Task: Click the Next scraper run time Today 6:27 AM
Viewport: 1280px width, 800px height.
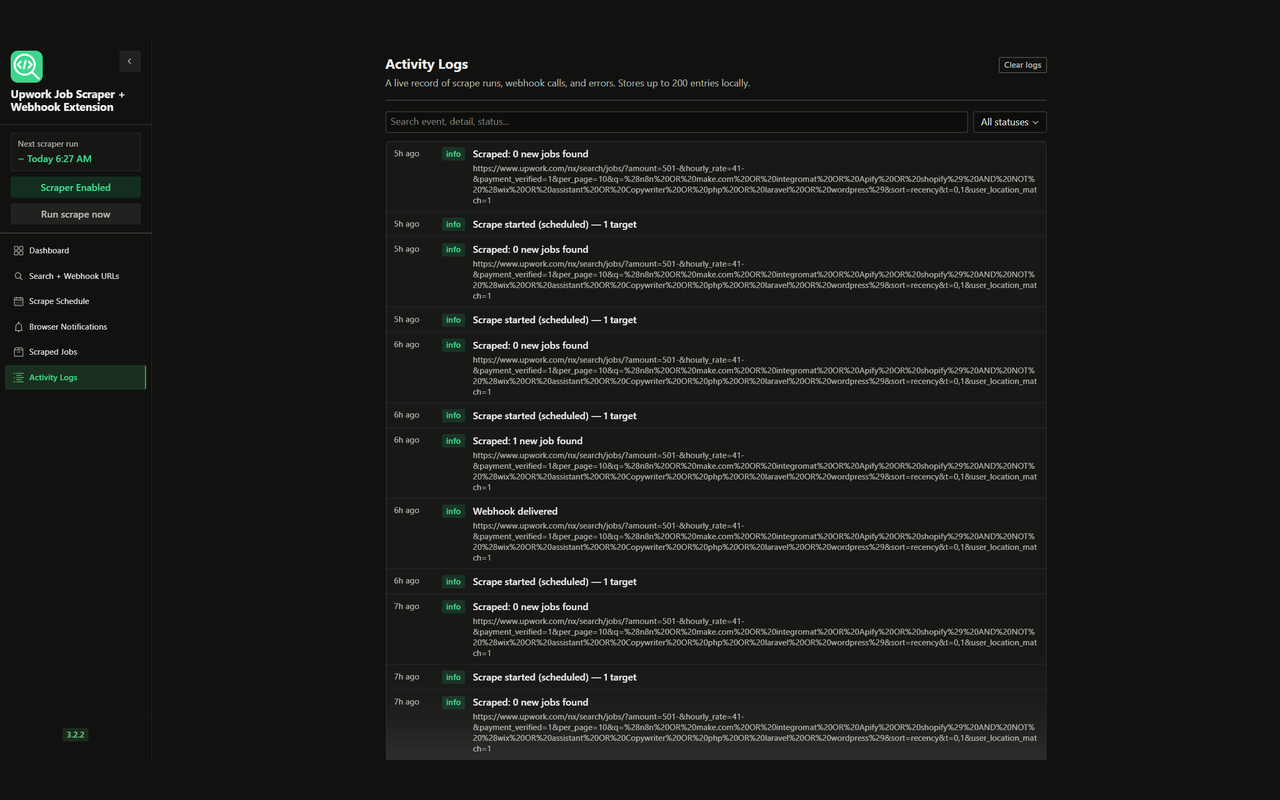Action: (55, 159)
